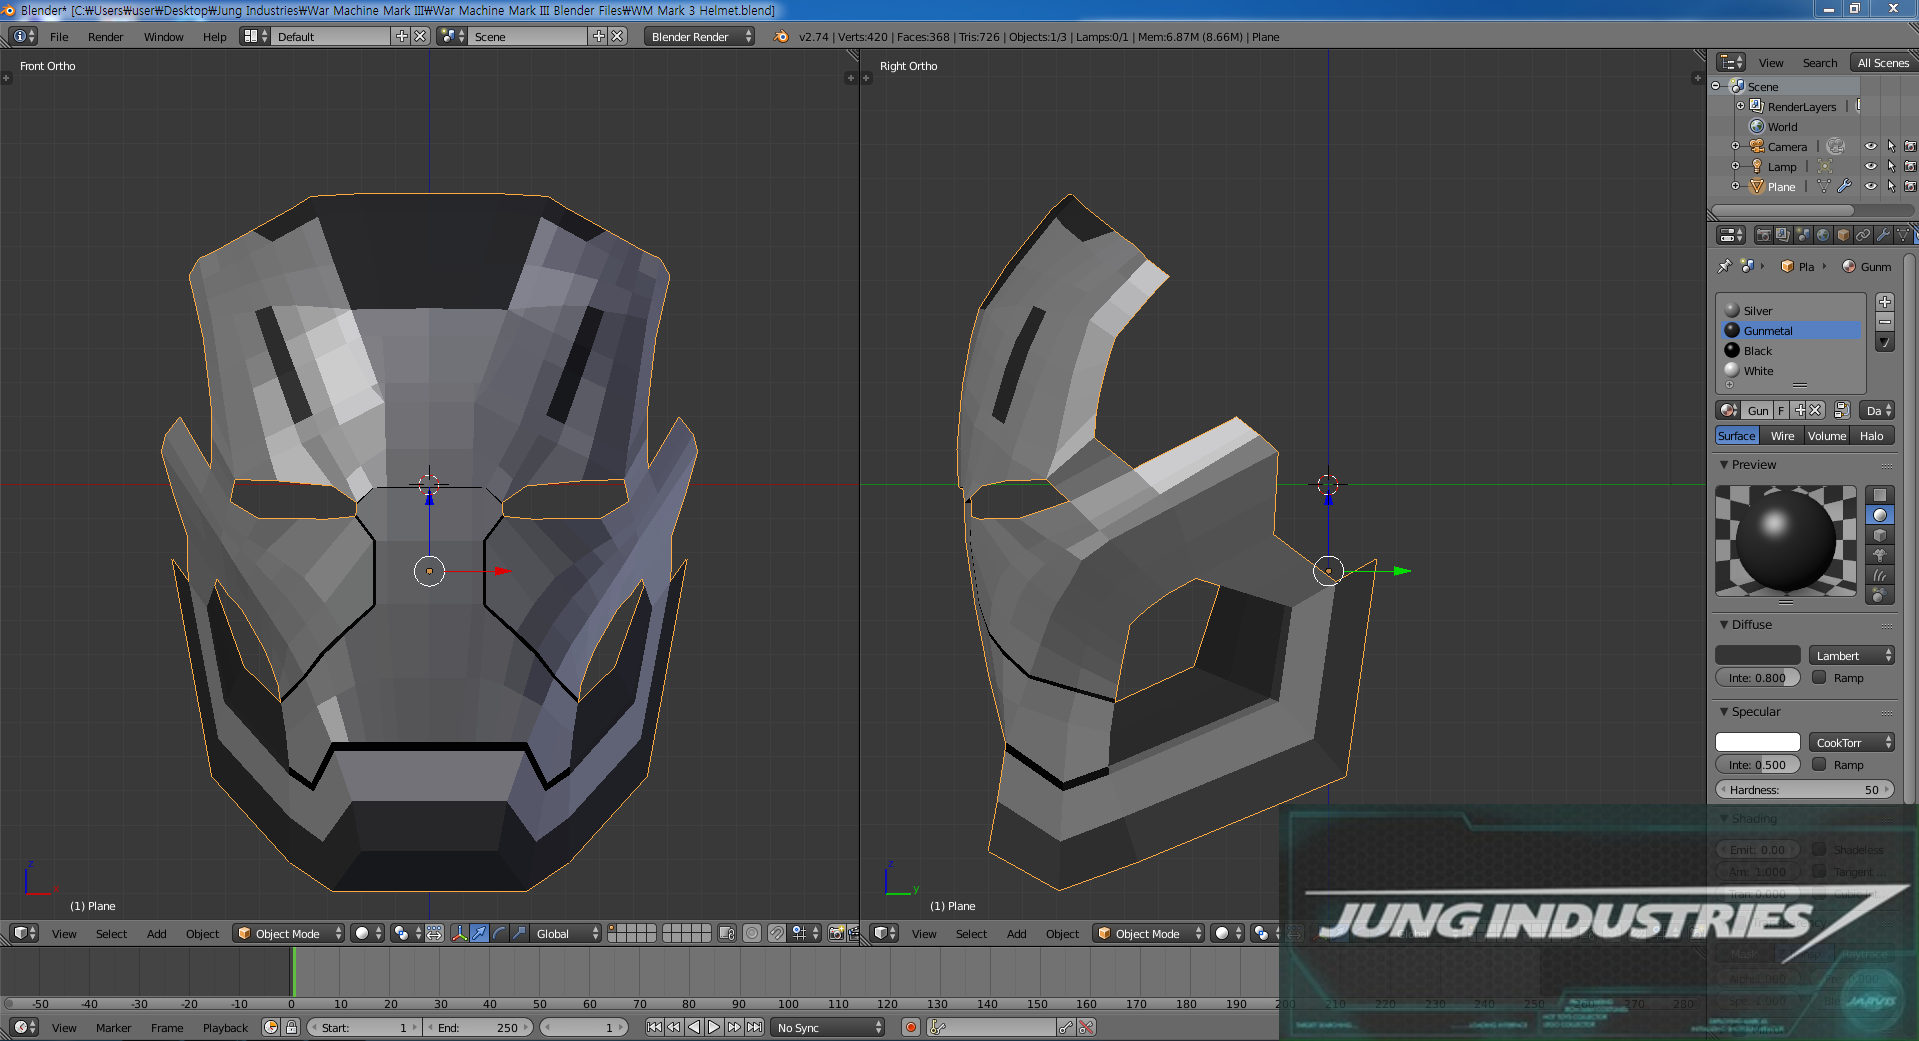Screen dimensions: 1919x1041
Task: Toggle timeline preview range clock icon
Action: (x=271, y=1027)
